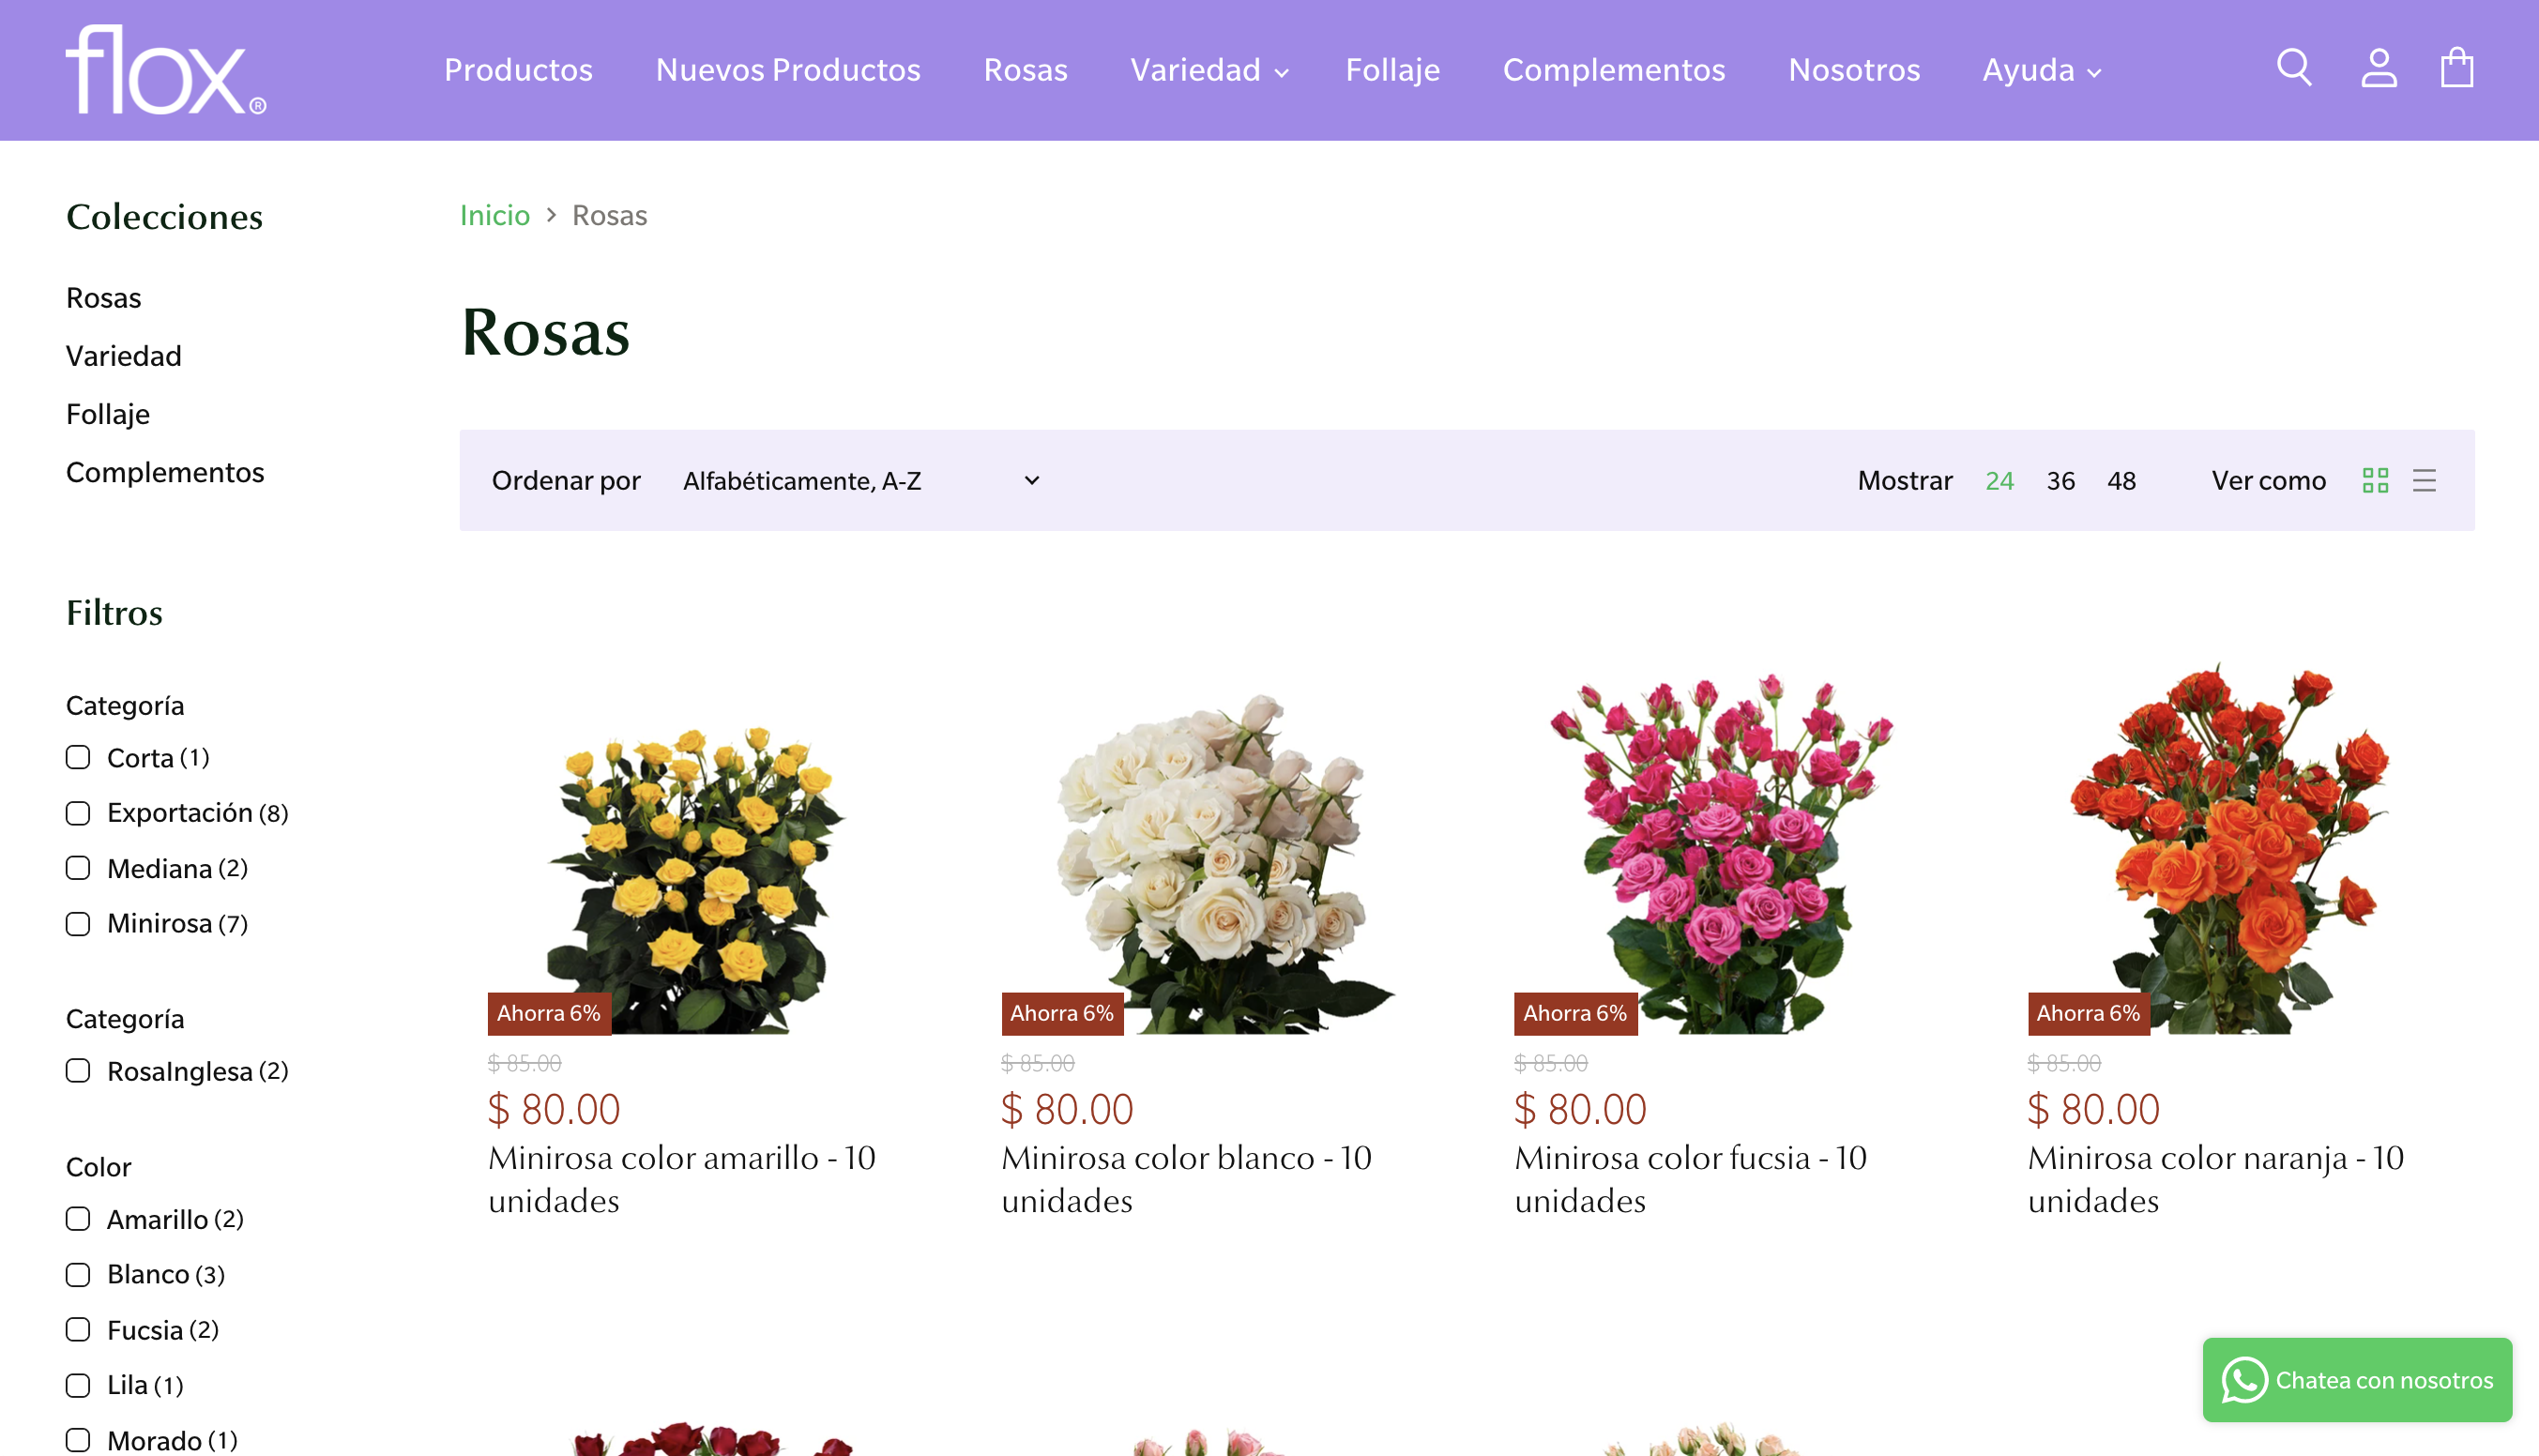
Task: Click the breadcrumb separator arrow after Inicio
Action: point(551,215)
